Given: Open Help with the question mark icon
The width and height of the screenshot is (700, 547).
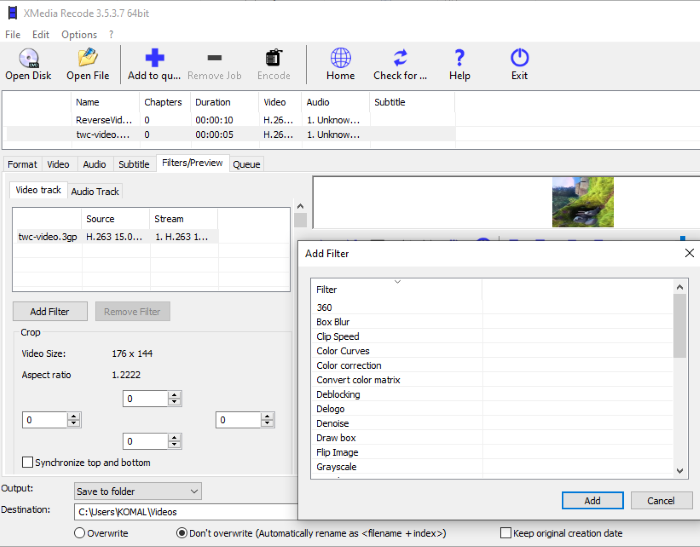Looking at the screenshot, I should click(459, 58).
